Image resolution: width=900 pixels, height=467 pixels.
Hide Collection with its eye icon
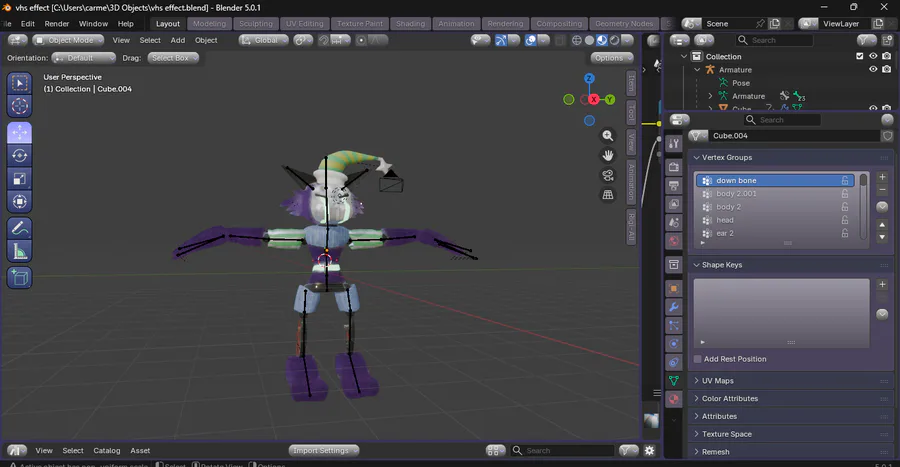tap(873, 56)
